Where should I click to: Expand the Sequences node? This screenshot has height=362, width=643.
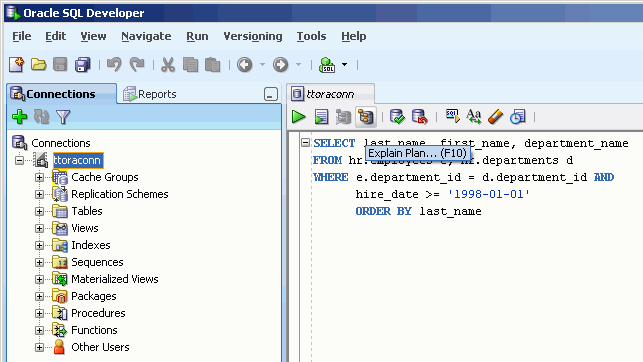[x=39, y=262]
